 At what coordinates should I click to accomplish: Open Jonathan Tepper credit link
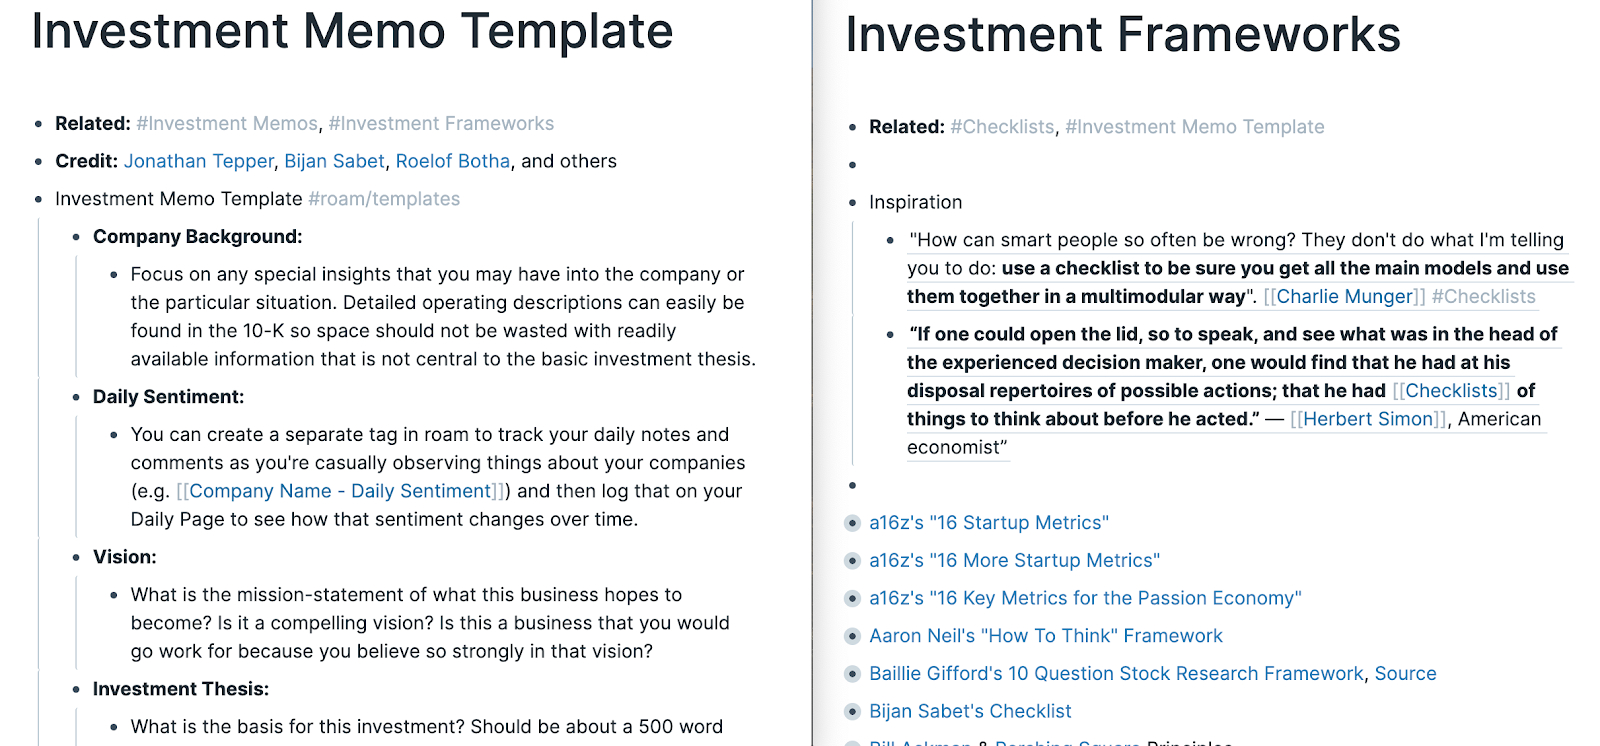point(198,161)
